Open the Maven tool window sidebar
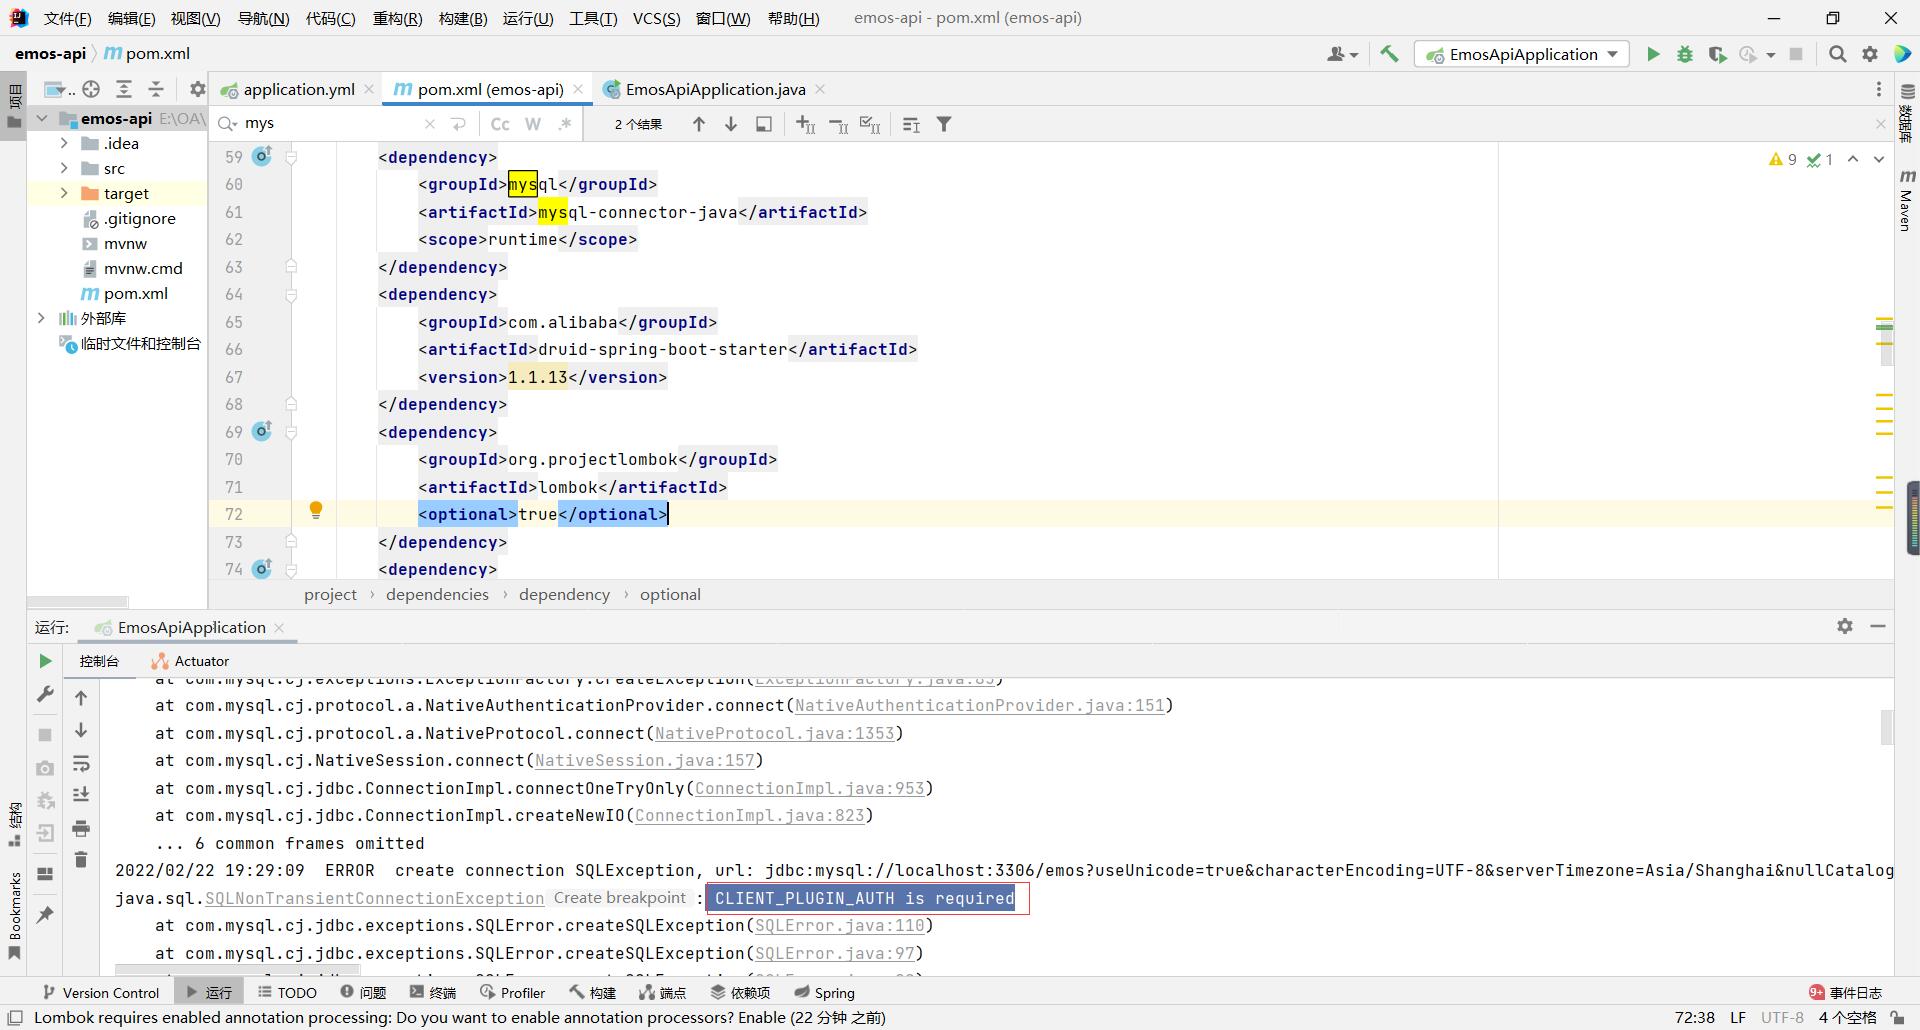The width and height of the screenshot is (1920, 1030). 1906,200
